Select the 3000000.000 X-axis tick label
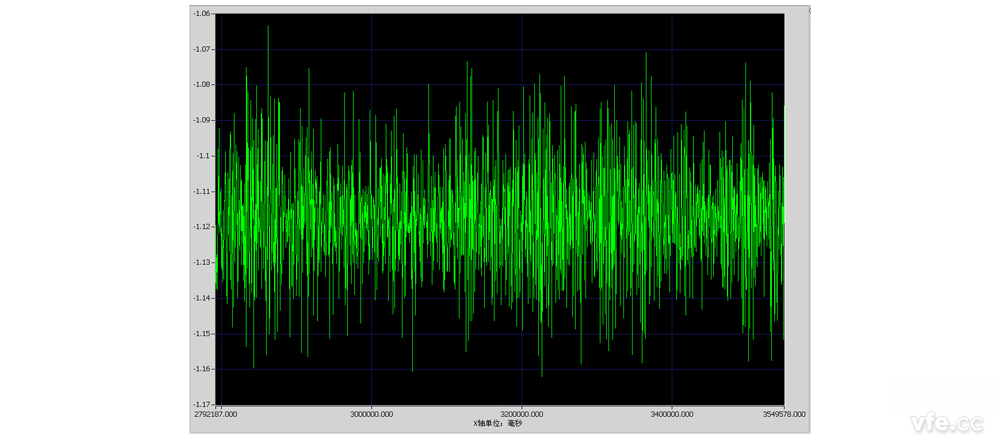 pyautogui.click(x=371, y=414)
